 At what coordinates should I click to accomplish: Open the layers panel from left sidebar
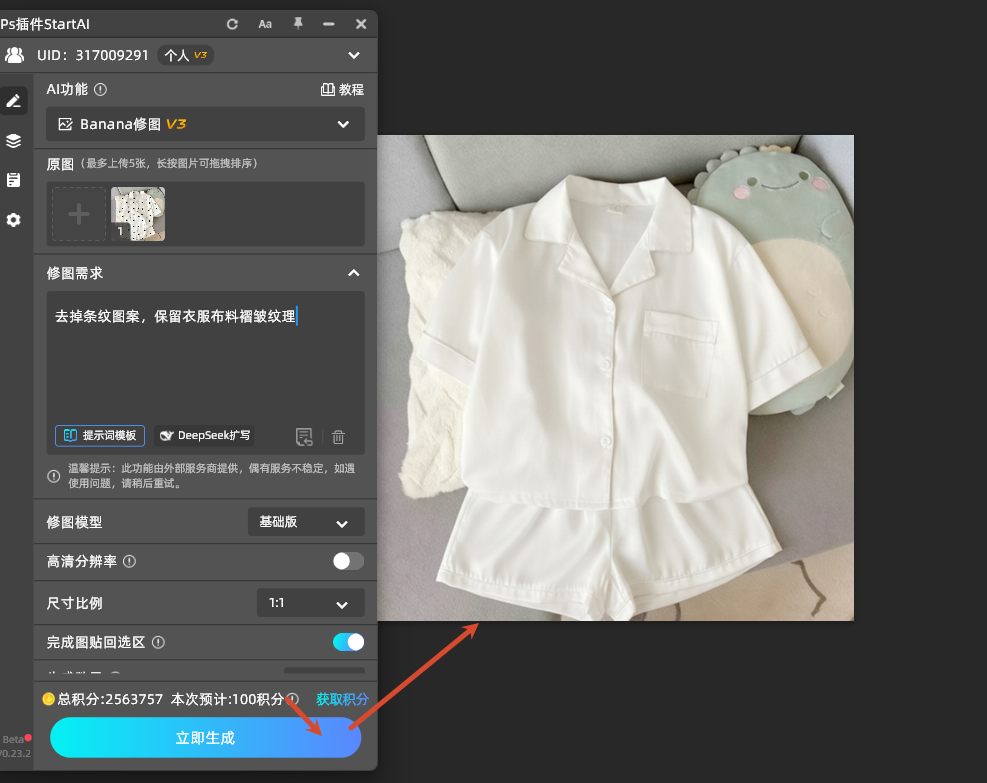14,140
